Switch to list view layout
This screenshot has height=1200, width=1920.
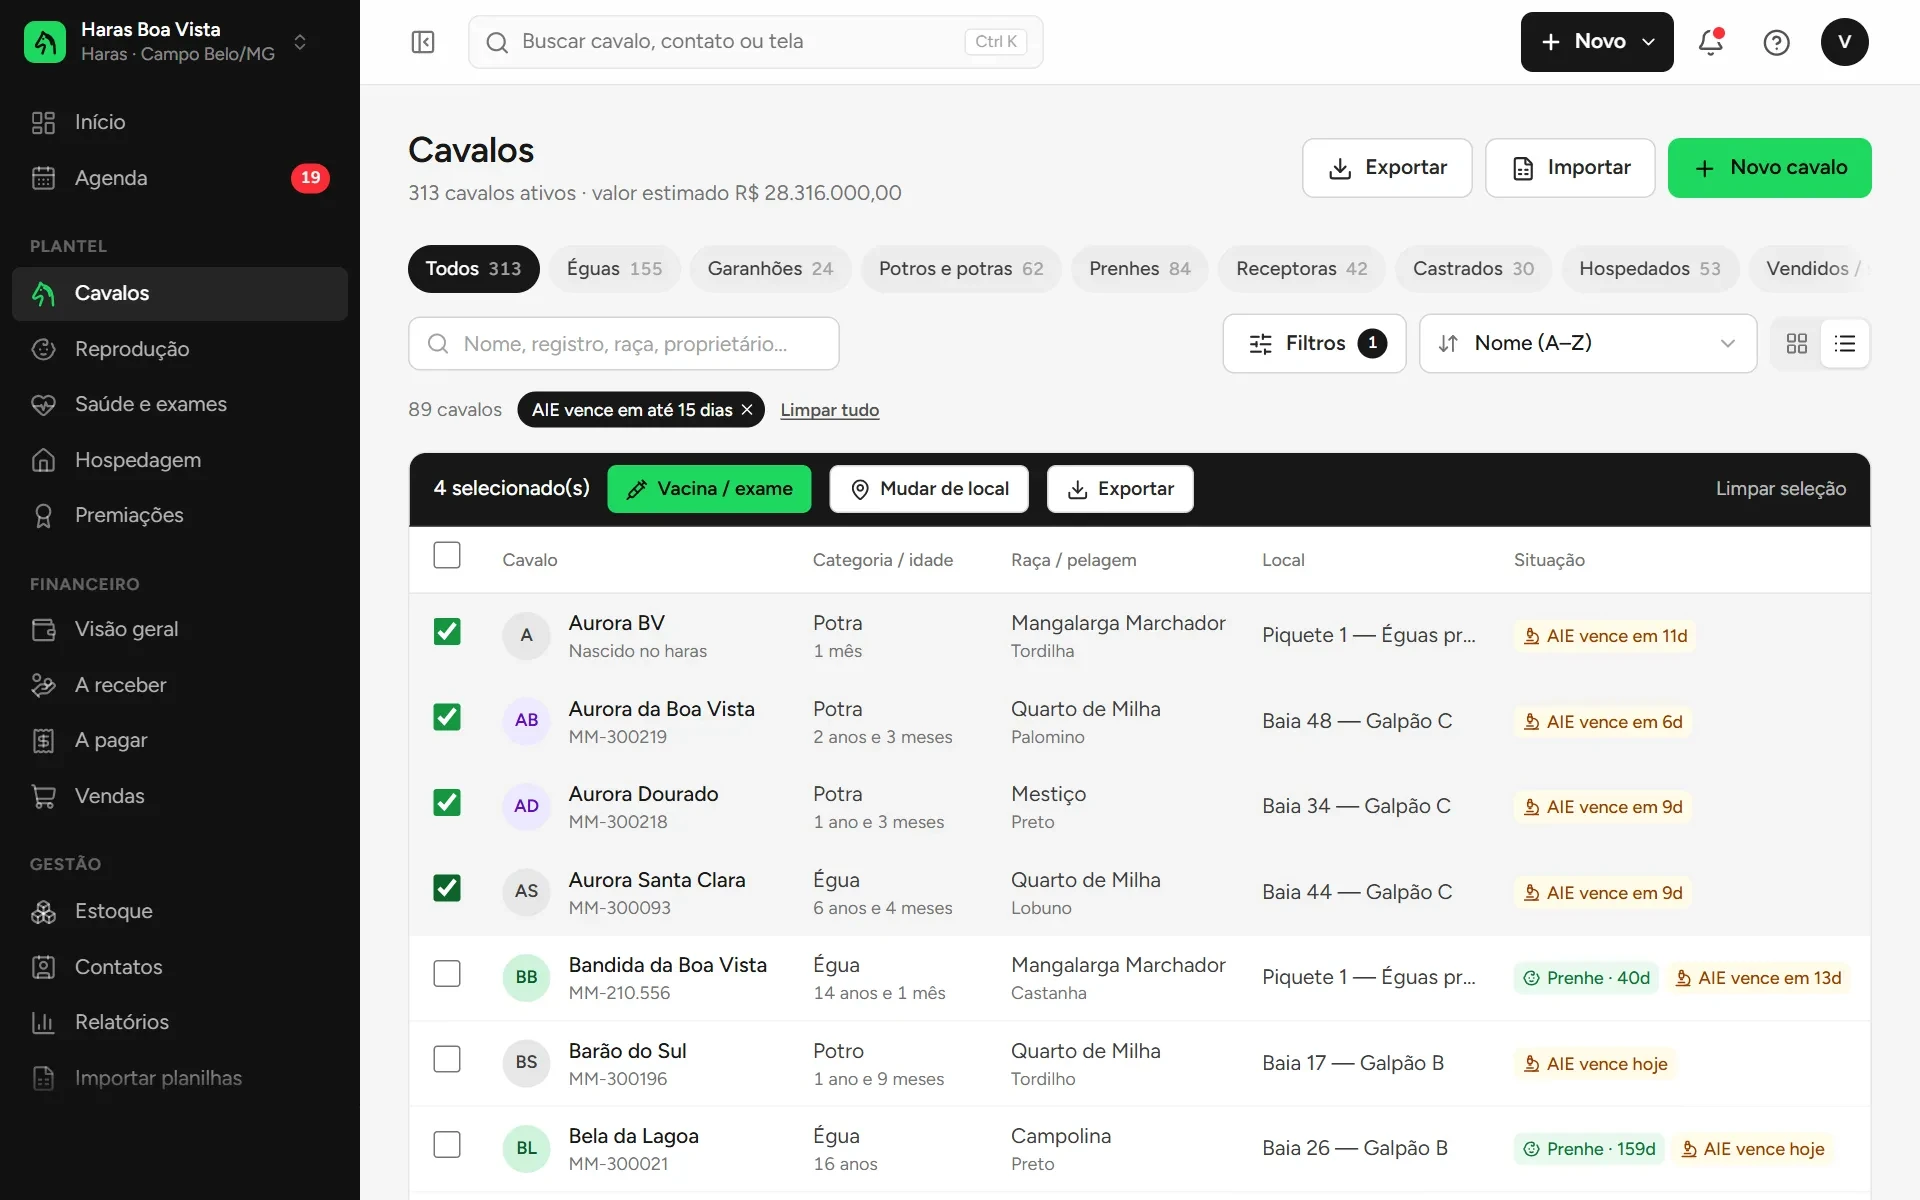tap(1845, 344)
